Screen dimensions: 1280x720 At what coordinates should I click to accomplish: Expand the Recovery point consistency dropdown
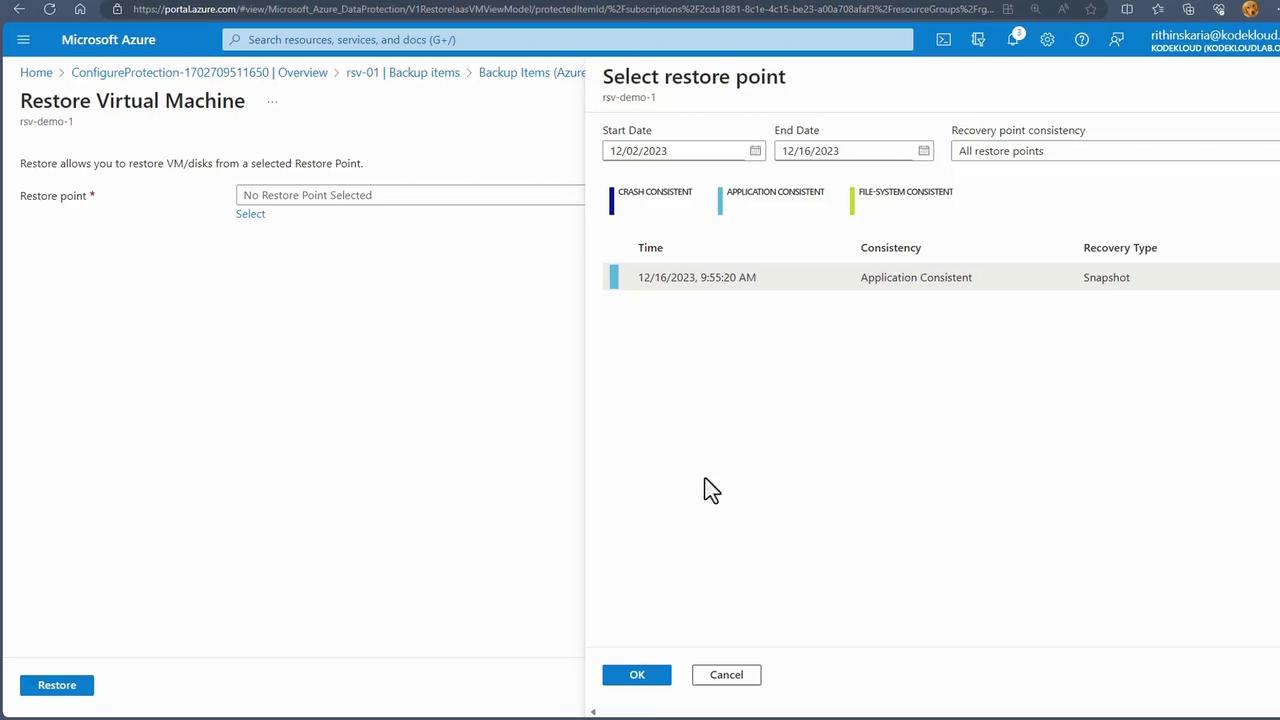tap(1116, 151)
